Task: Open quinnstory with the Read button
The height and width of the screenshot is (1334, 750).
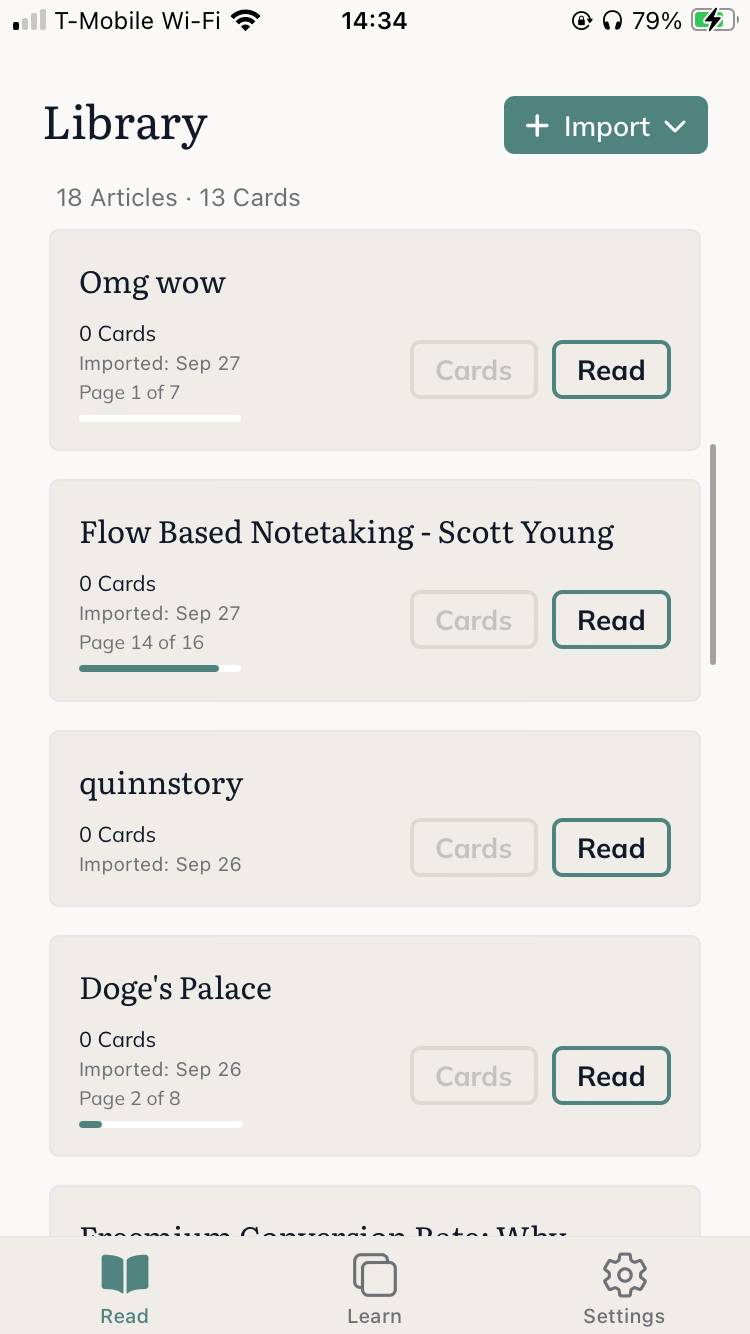Action: [611, 848]
